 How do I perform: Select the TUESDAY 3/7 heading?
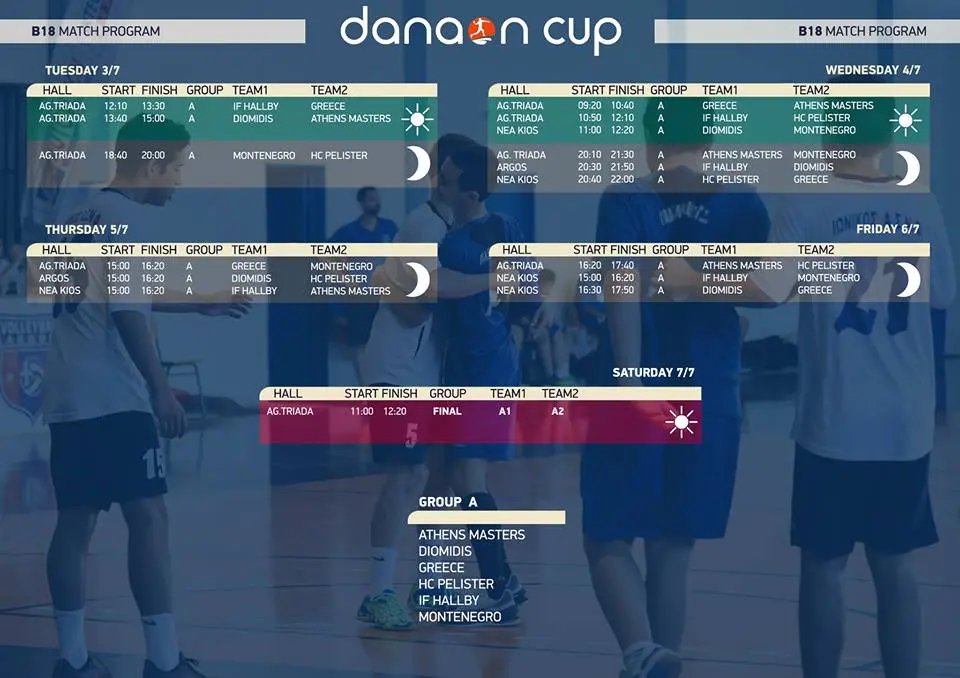click(x=83, y=70)
